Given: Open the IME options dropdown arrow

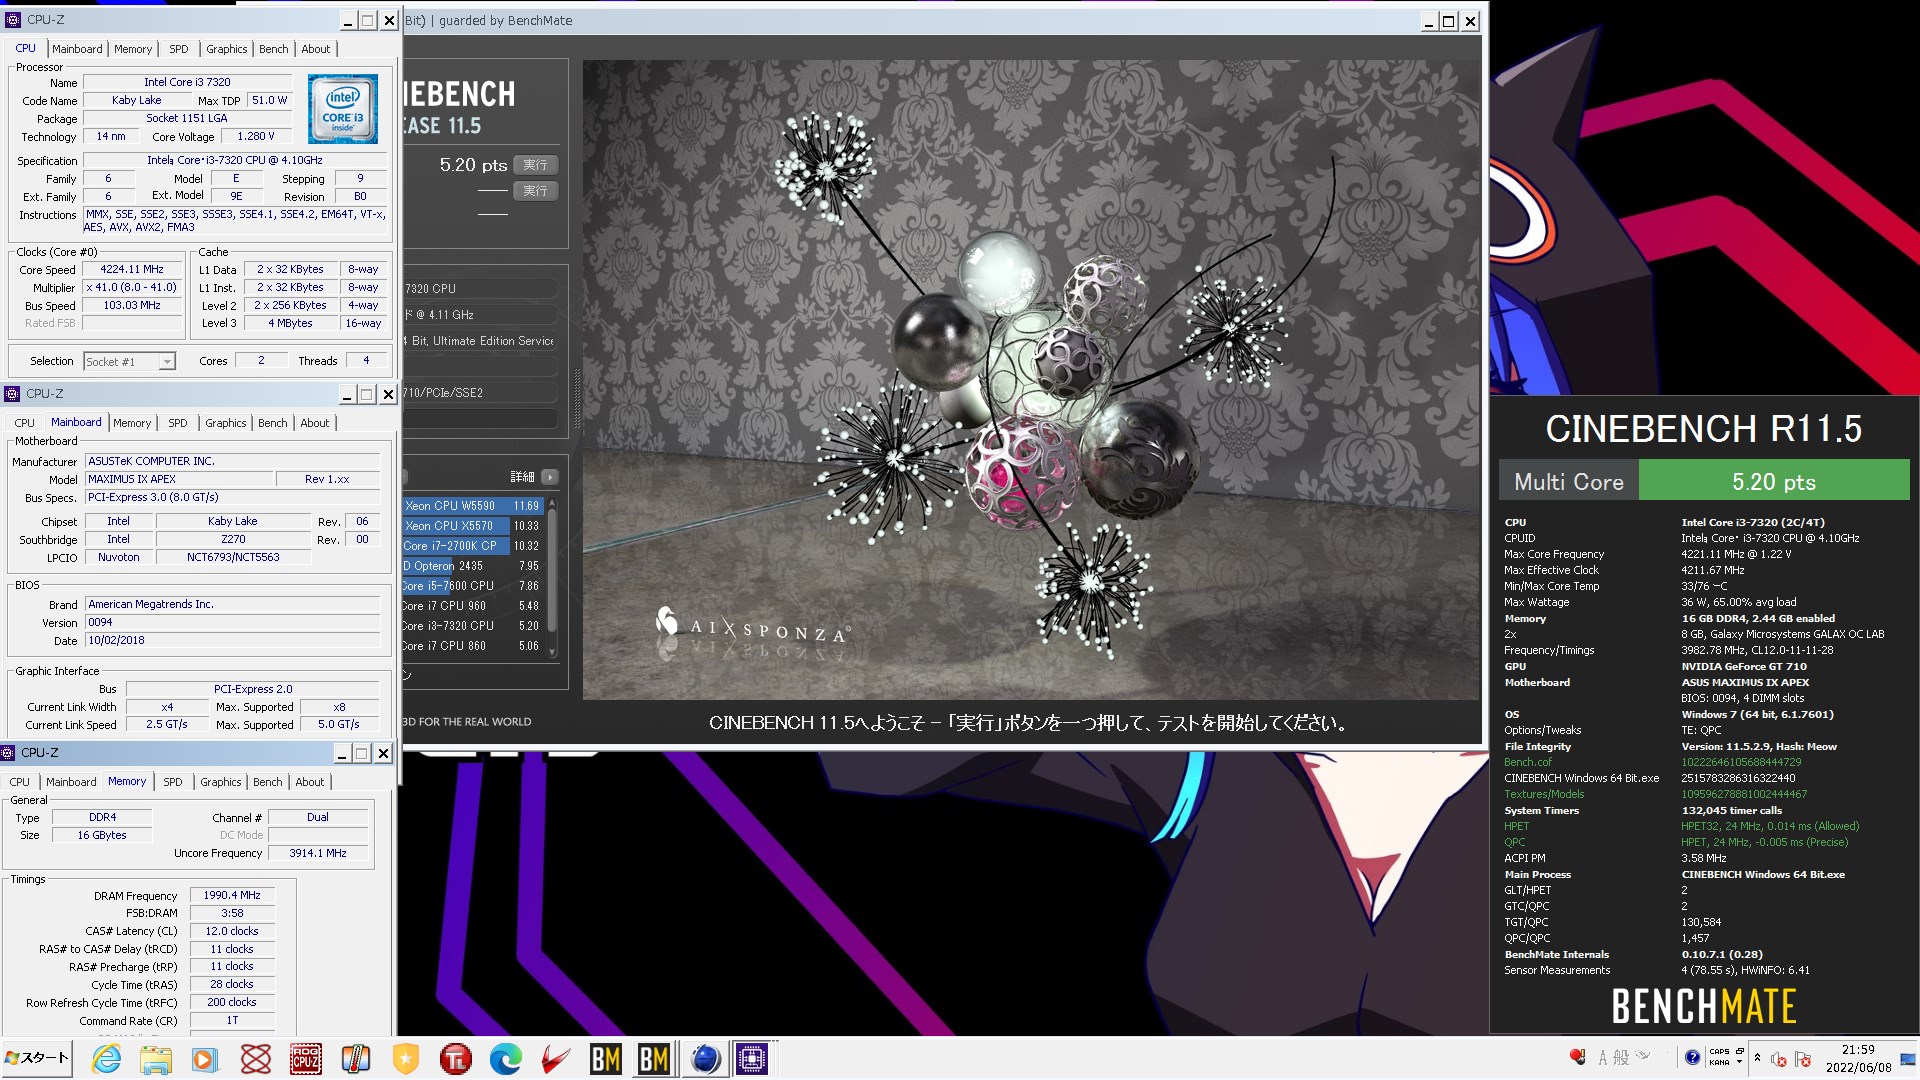Looking at the screenshot, I should point(1740,1062).
